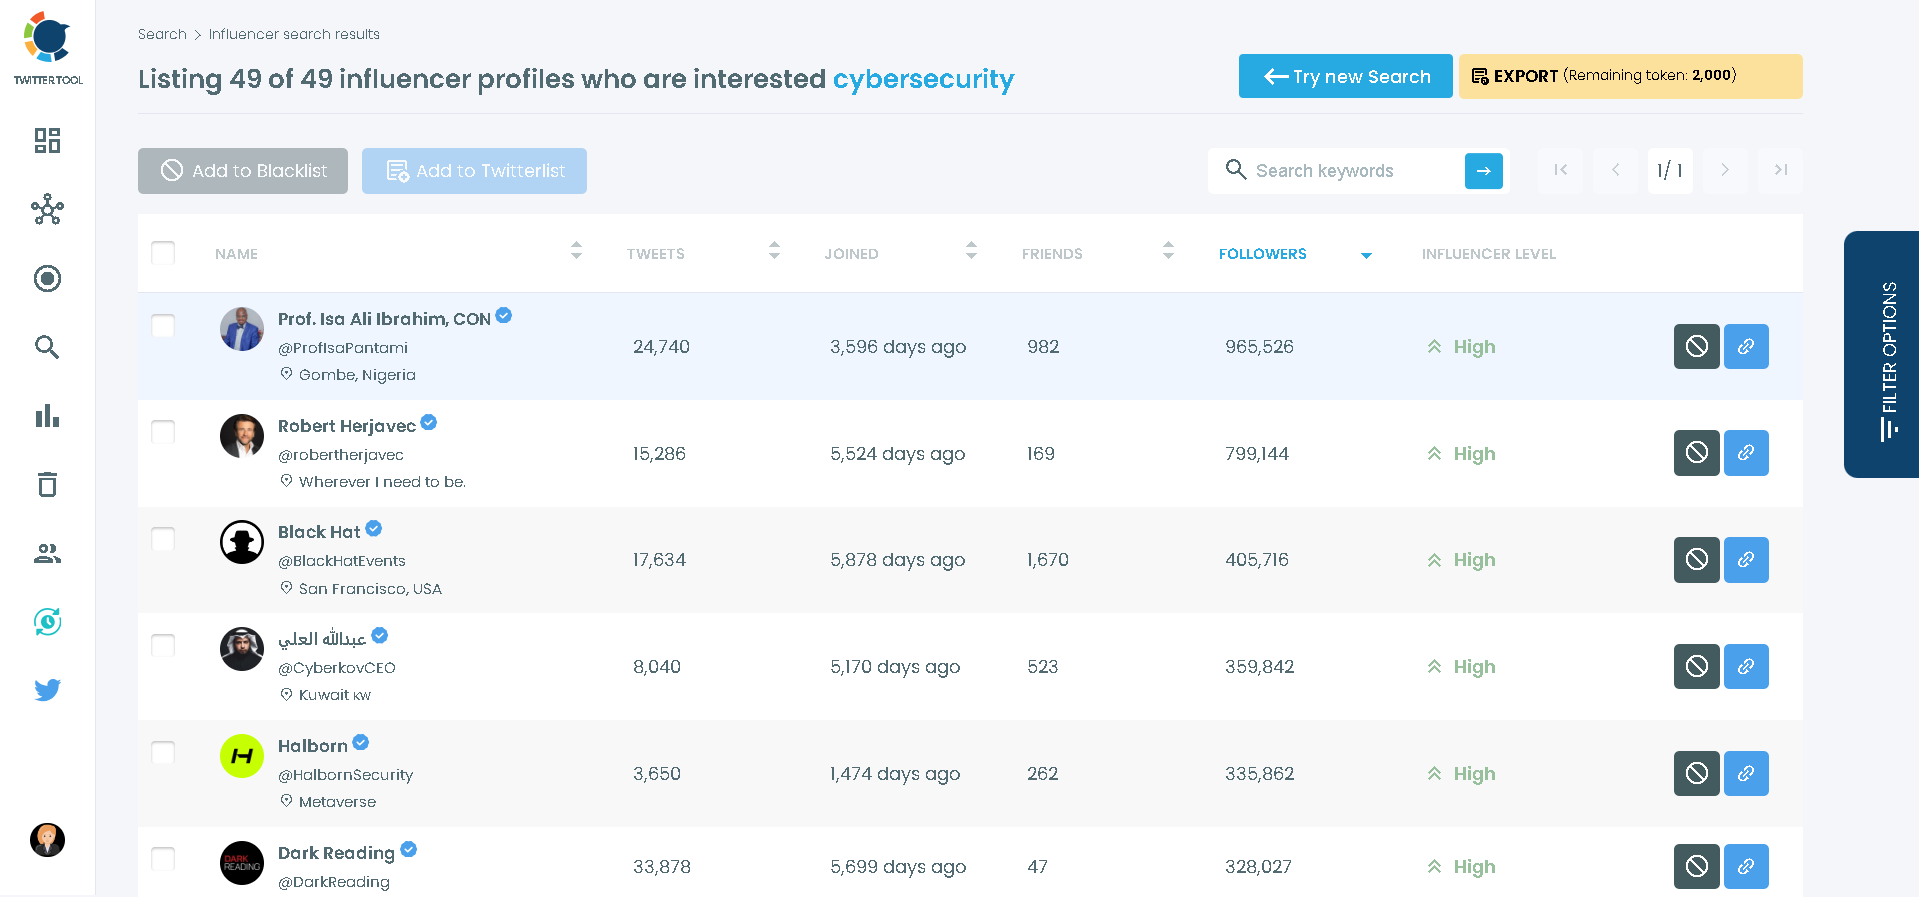Select Dark Reading row checkbox

point(163,859)
